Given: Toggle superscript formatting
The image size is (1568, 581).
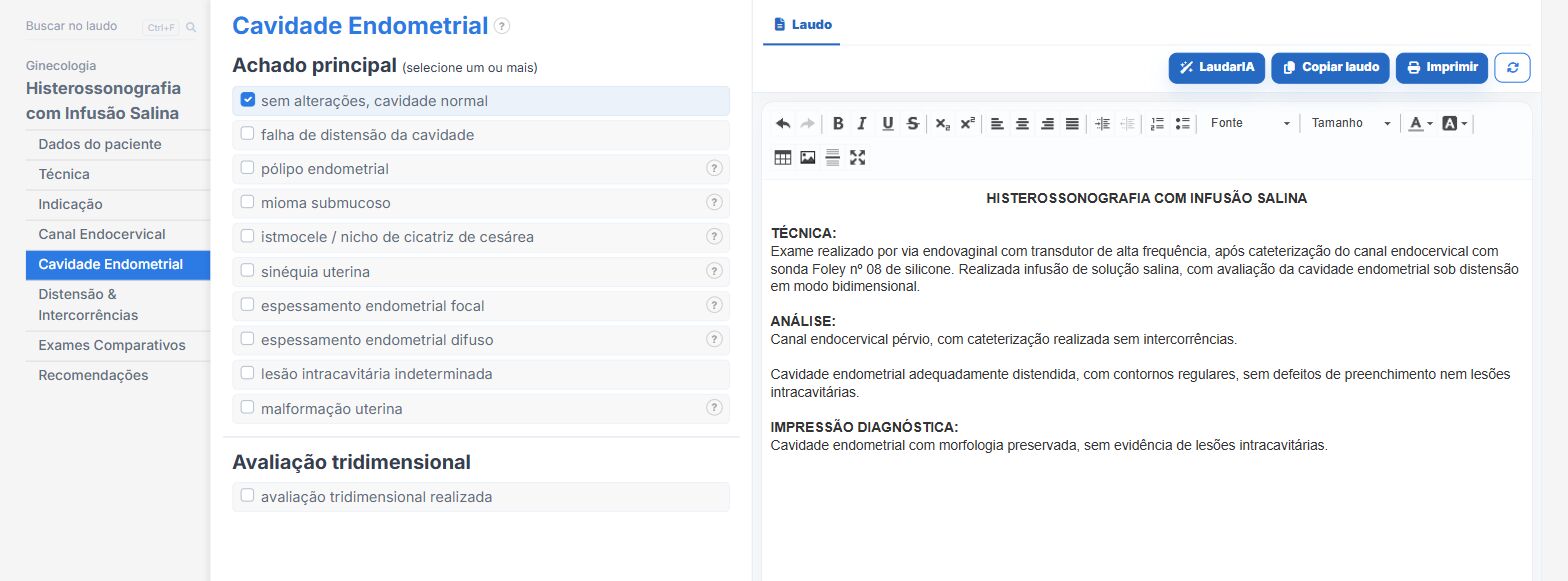Looking at the screenshot, I should click(967, 123).
